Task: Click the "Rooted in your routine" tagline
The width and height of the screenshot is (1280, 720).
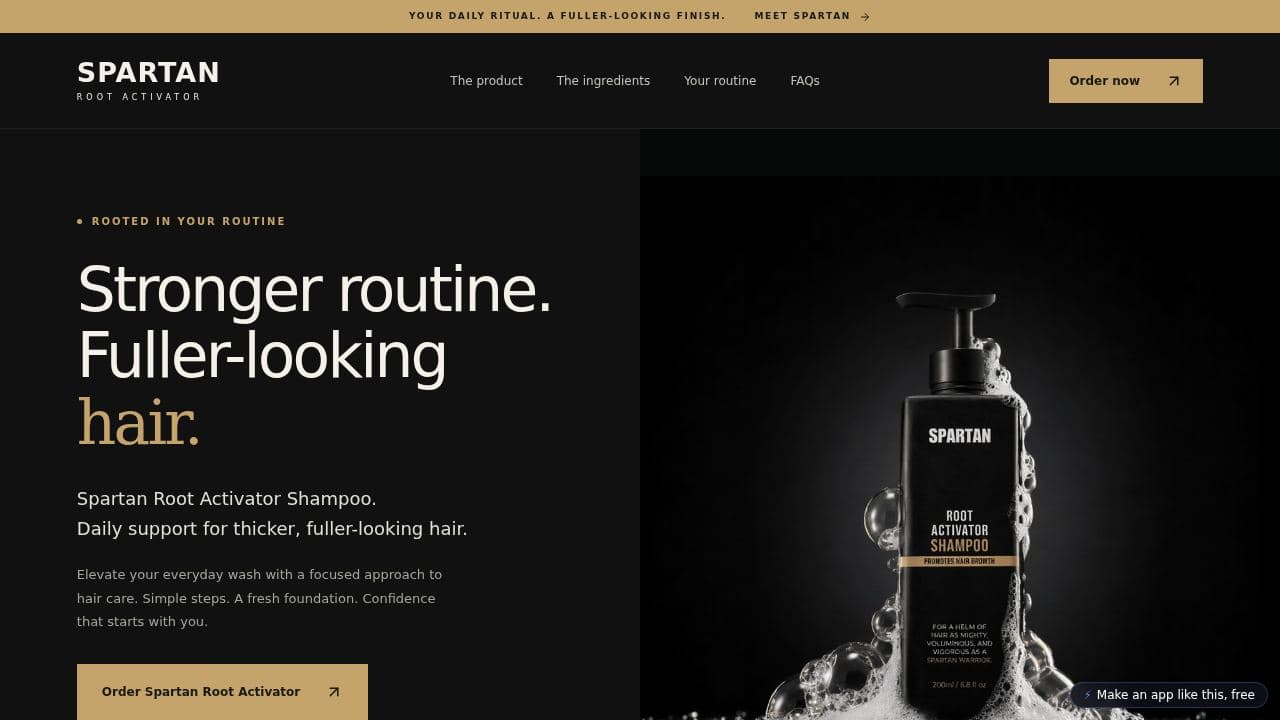Action: [x=181, y=221]
